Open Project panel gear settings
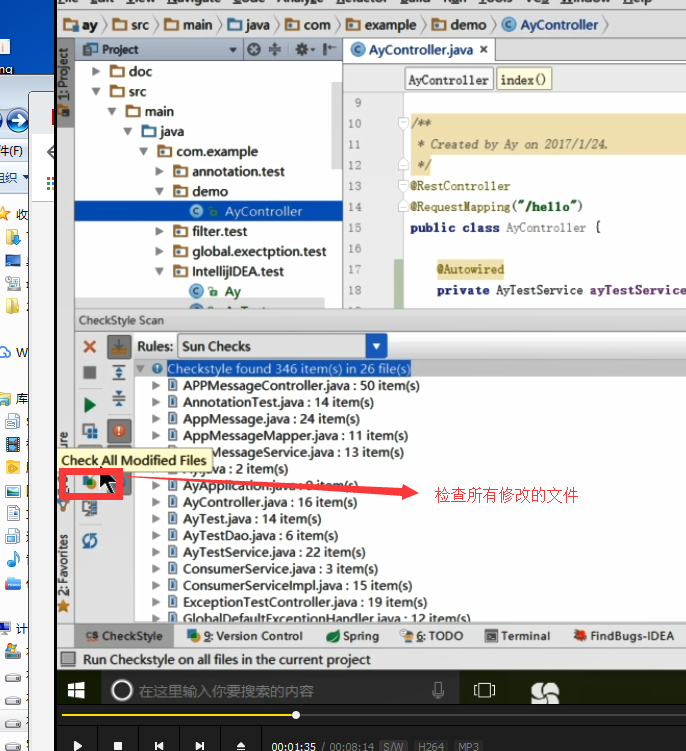This screenshot has height=751, width=686. pyautogui.click(x=304, y=49)
